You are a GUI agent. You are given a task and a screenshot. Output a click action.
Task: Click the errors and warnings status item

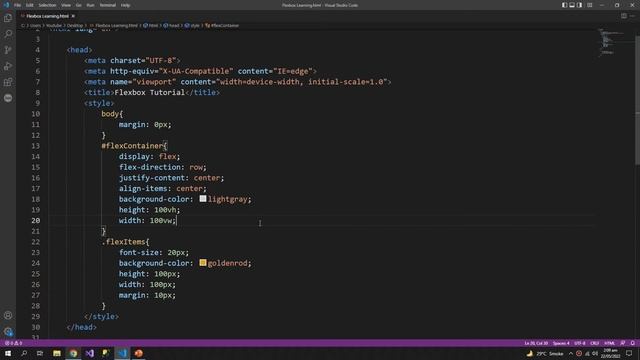pyautogui.click(x=13, y=343)
